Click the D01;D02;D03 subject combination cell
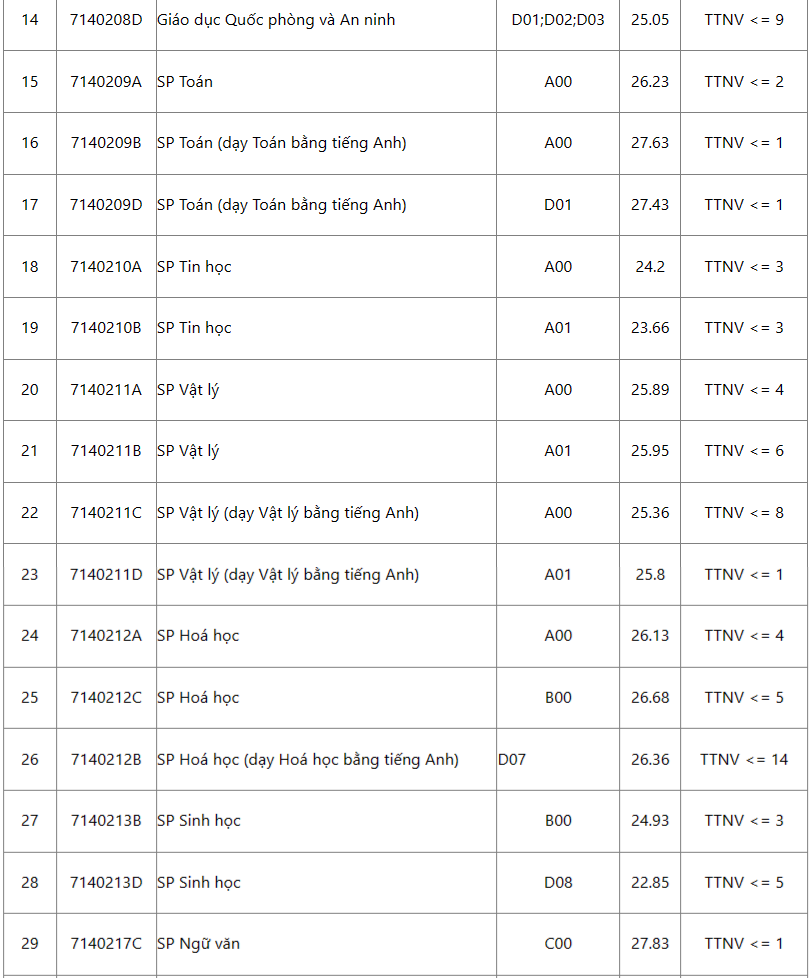This screenshot has width=811, height=978. (x=558, y=19)
